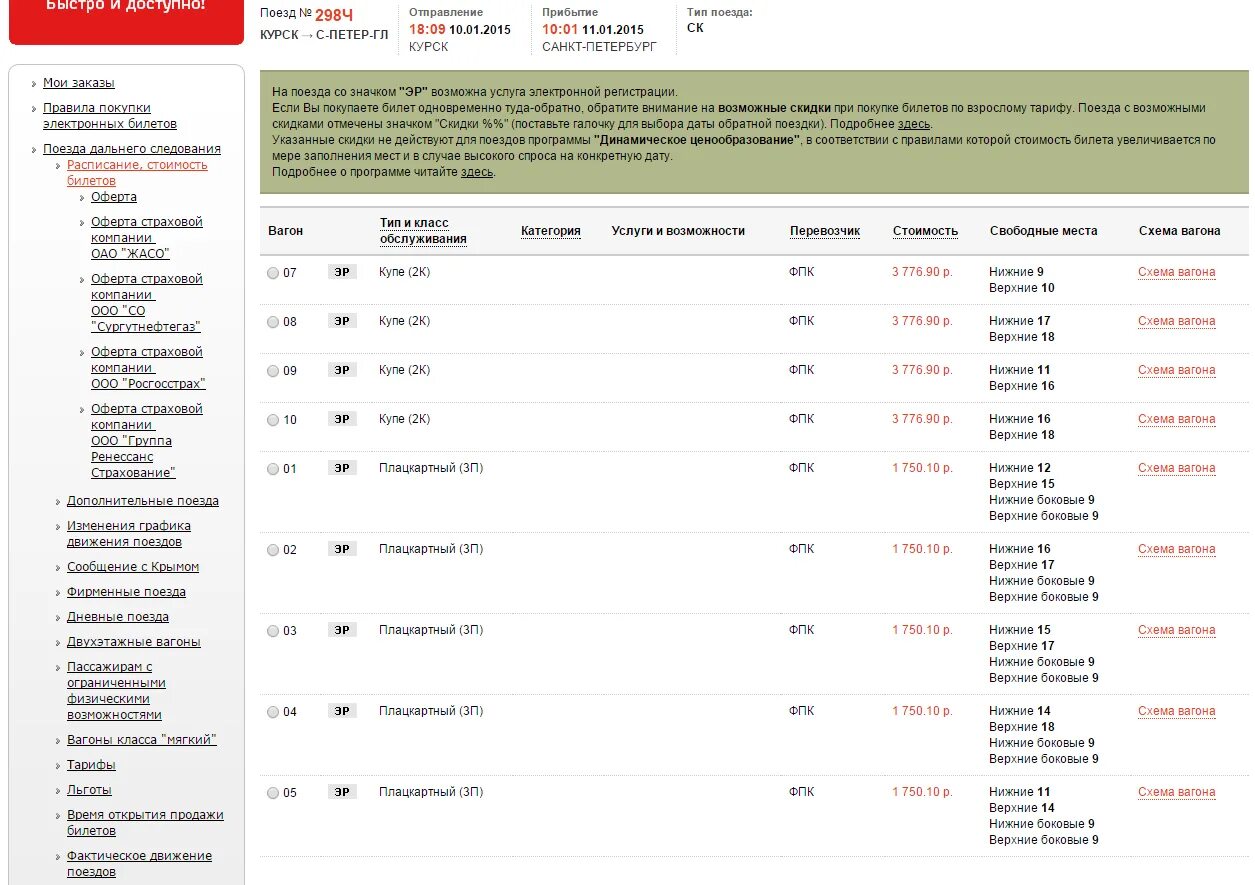Open Тарифы sidebar link

point(91,765)
